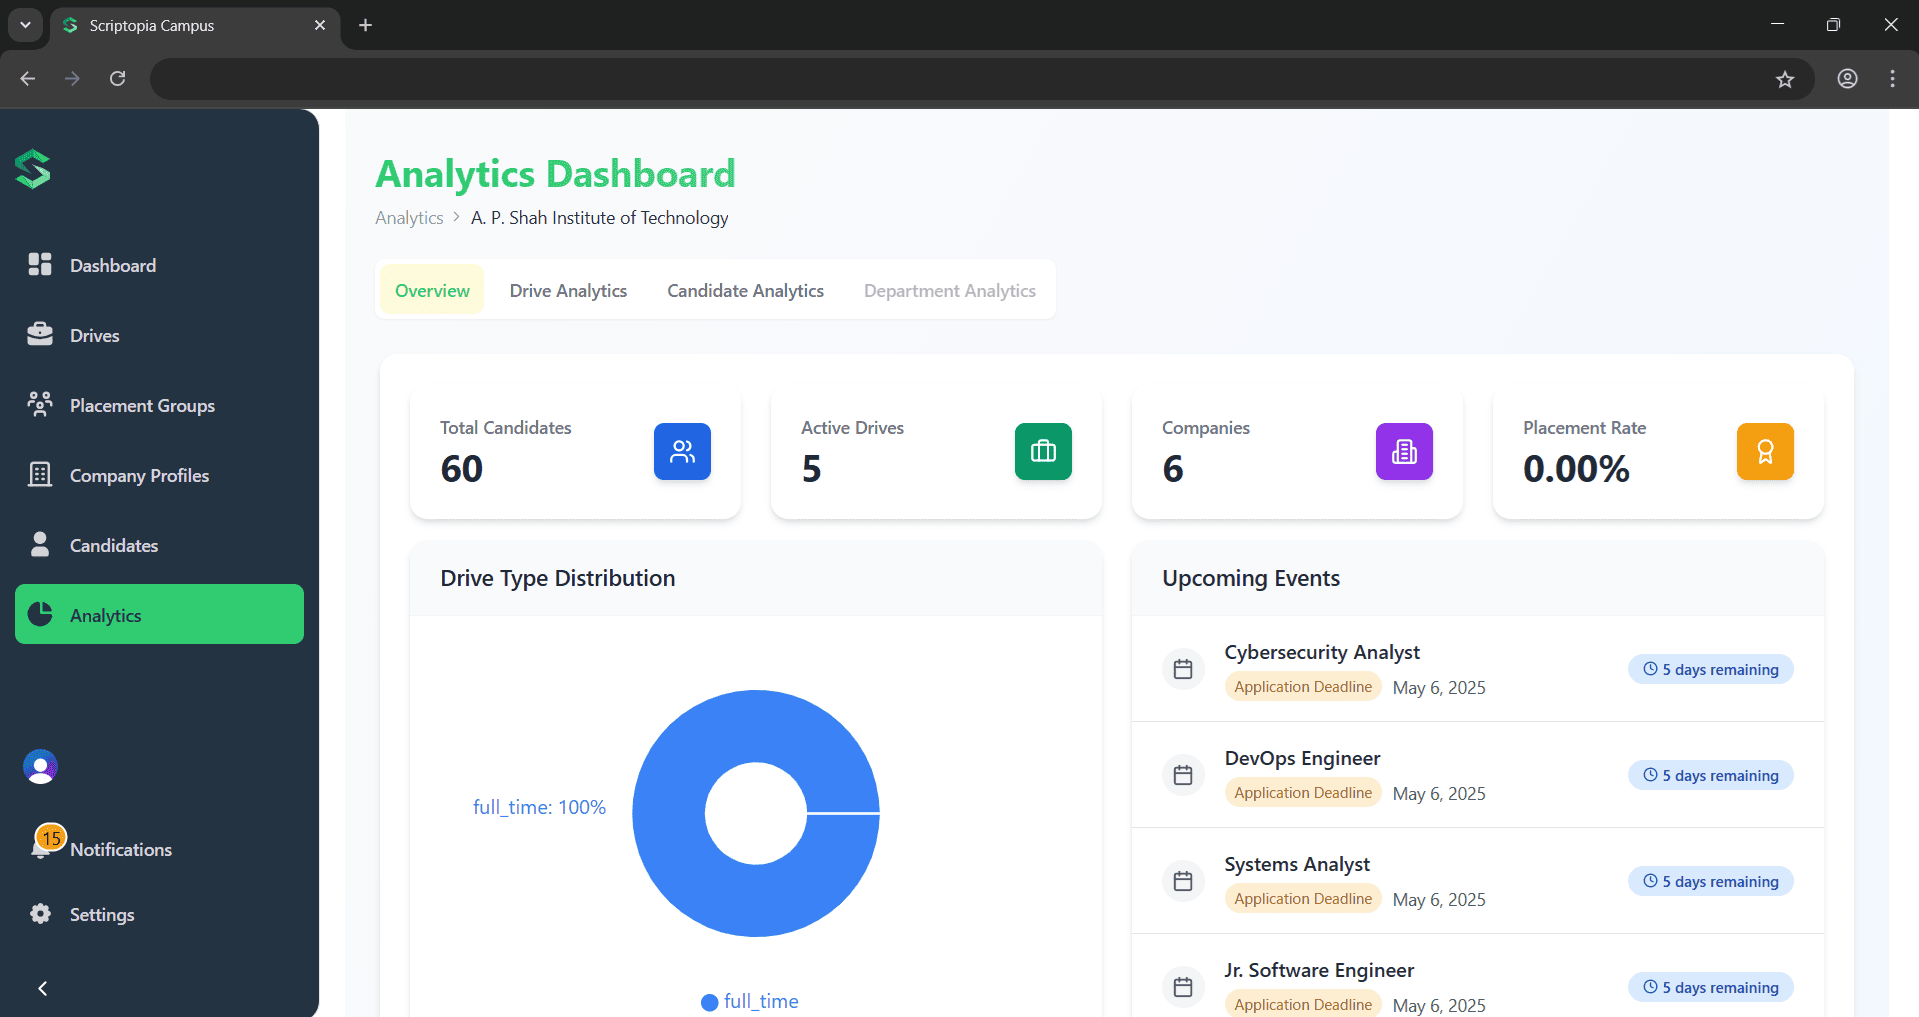Collapse the sidebar using bottom chevron
Screen dimensions: 1919x1017
click(x=42, y=988)
